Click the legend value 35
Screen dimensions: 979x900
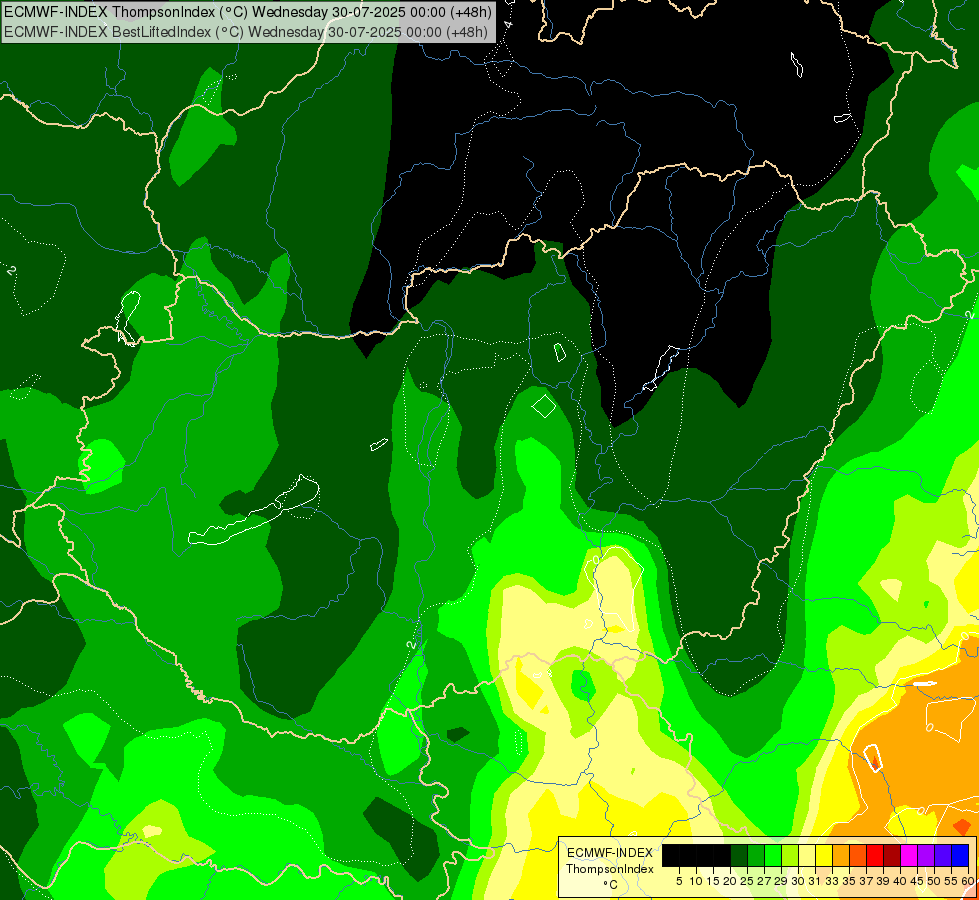tap(849, 881)
